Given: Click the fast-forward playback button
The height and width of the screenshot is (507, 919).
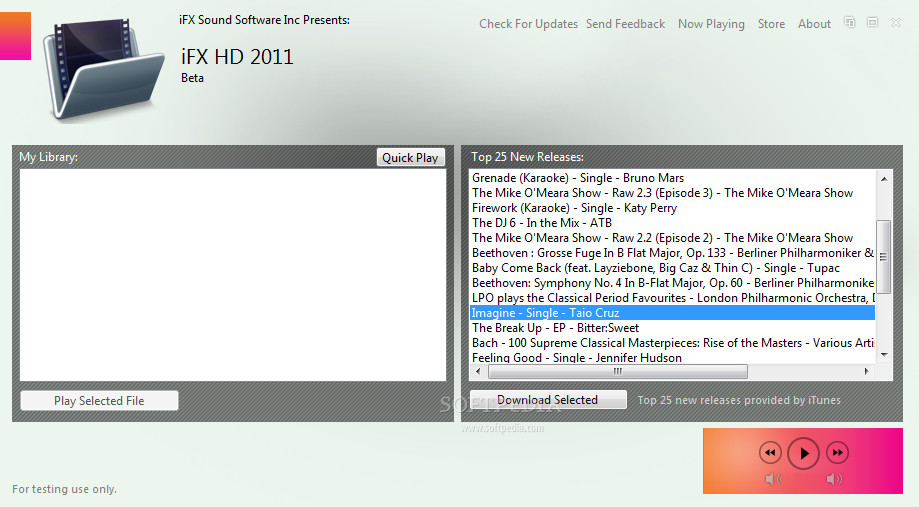Looking at the screenshot, I should tap(838, 452).
